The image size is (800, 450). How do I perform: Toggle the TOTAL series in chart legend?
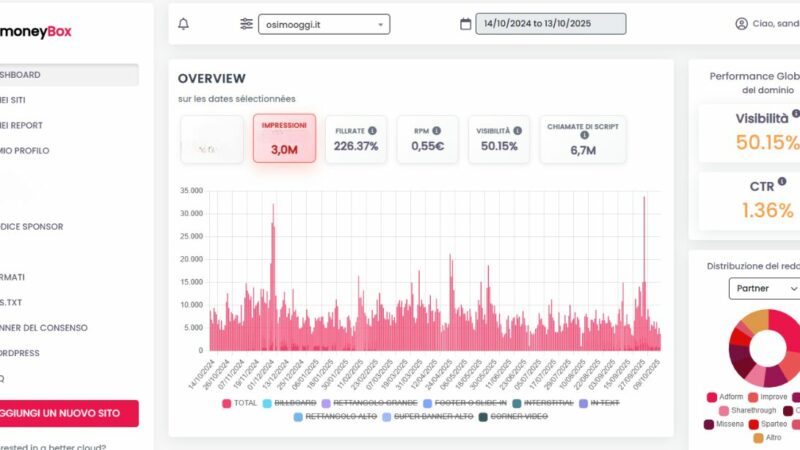239,403
